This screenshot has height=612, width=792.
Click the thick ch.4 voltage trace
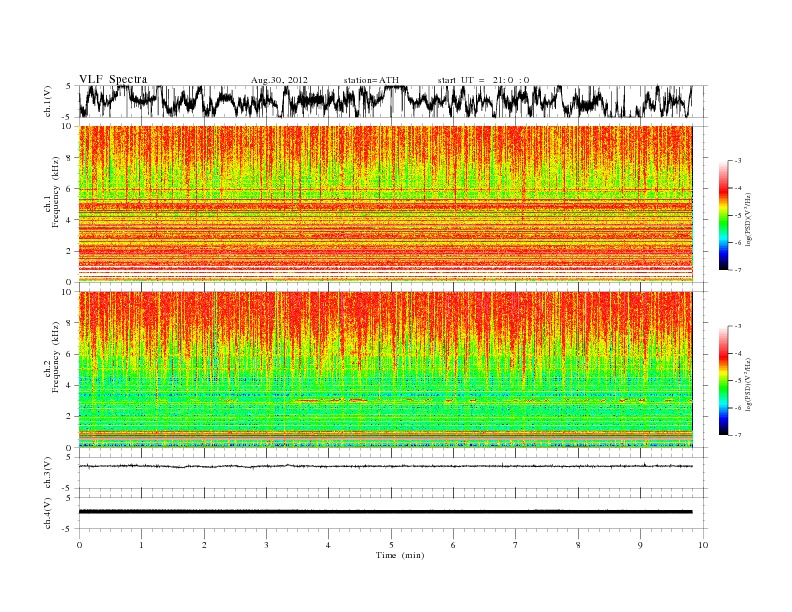[x=385, y=512]
